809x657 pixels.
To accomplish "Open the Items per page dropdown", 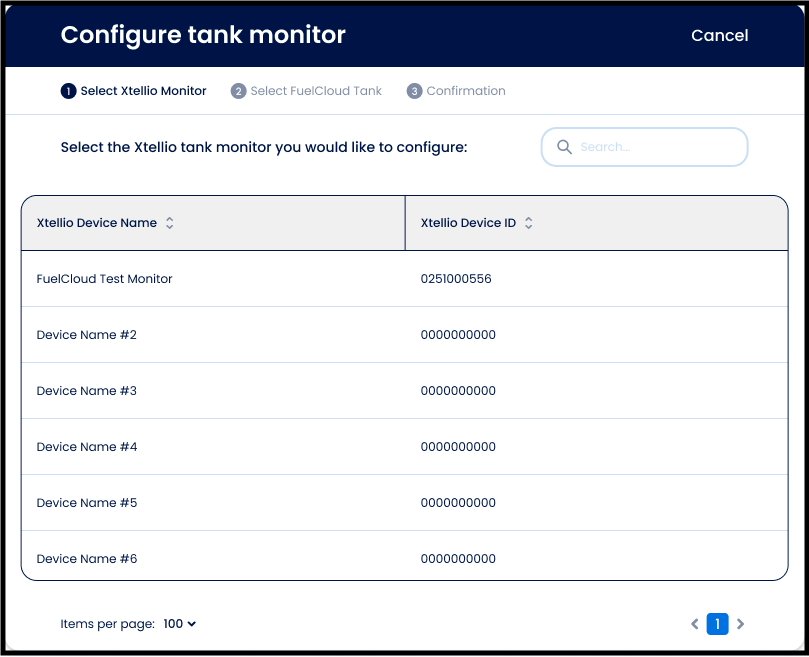I will (180, 624).
